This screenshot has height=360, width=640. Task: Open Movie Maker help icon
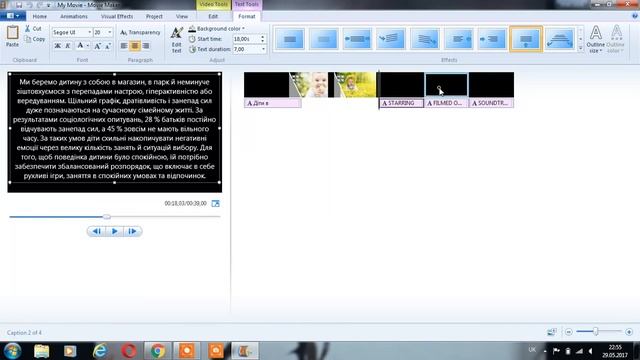[635, 16]
